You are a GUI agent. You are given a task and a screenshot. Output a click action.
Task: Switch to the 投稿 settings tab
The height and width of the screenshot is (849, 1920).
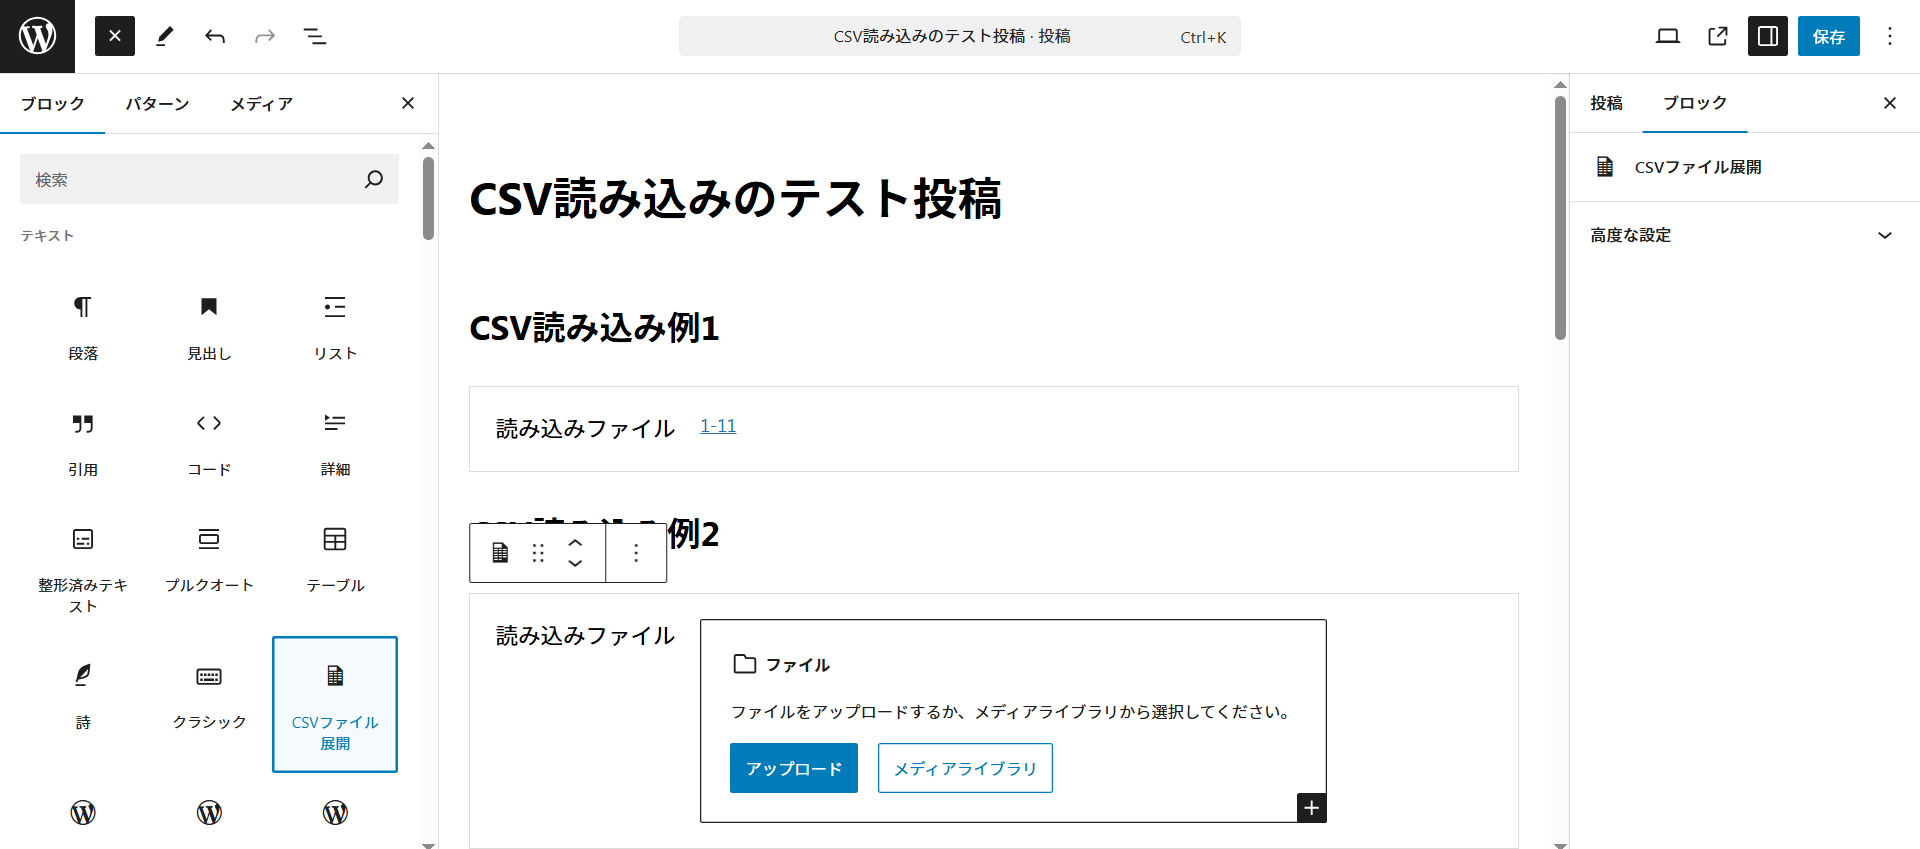[x=1606, y=103]
